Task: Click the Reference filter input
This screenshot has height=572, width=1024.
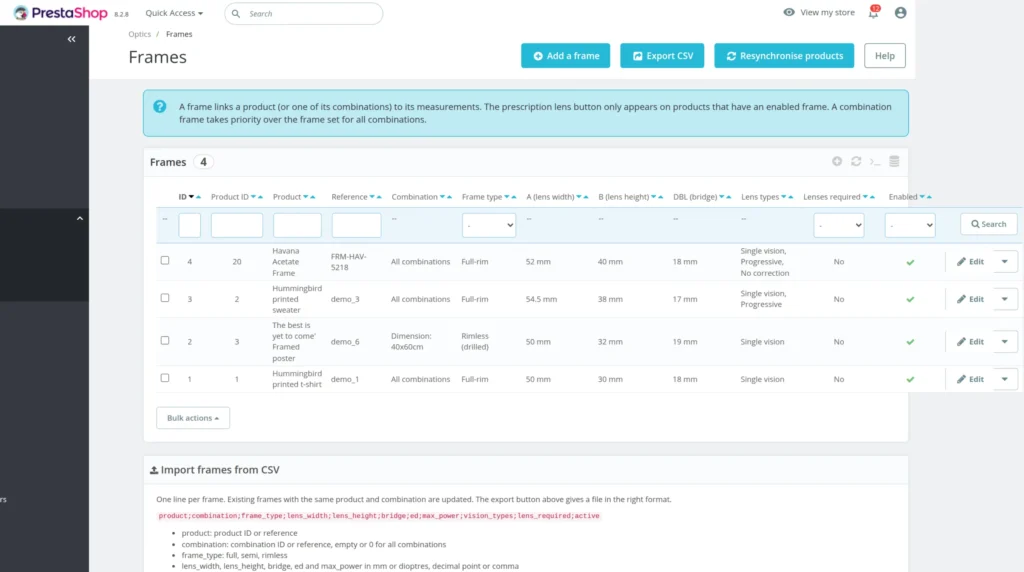Action: 357,225
